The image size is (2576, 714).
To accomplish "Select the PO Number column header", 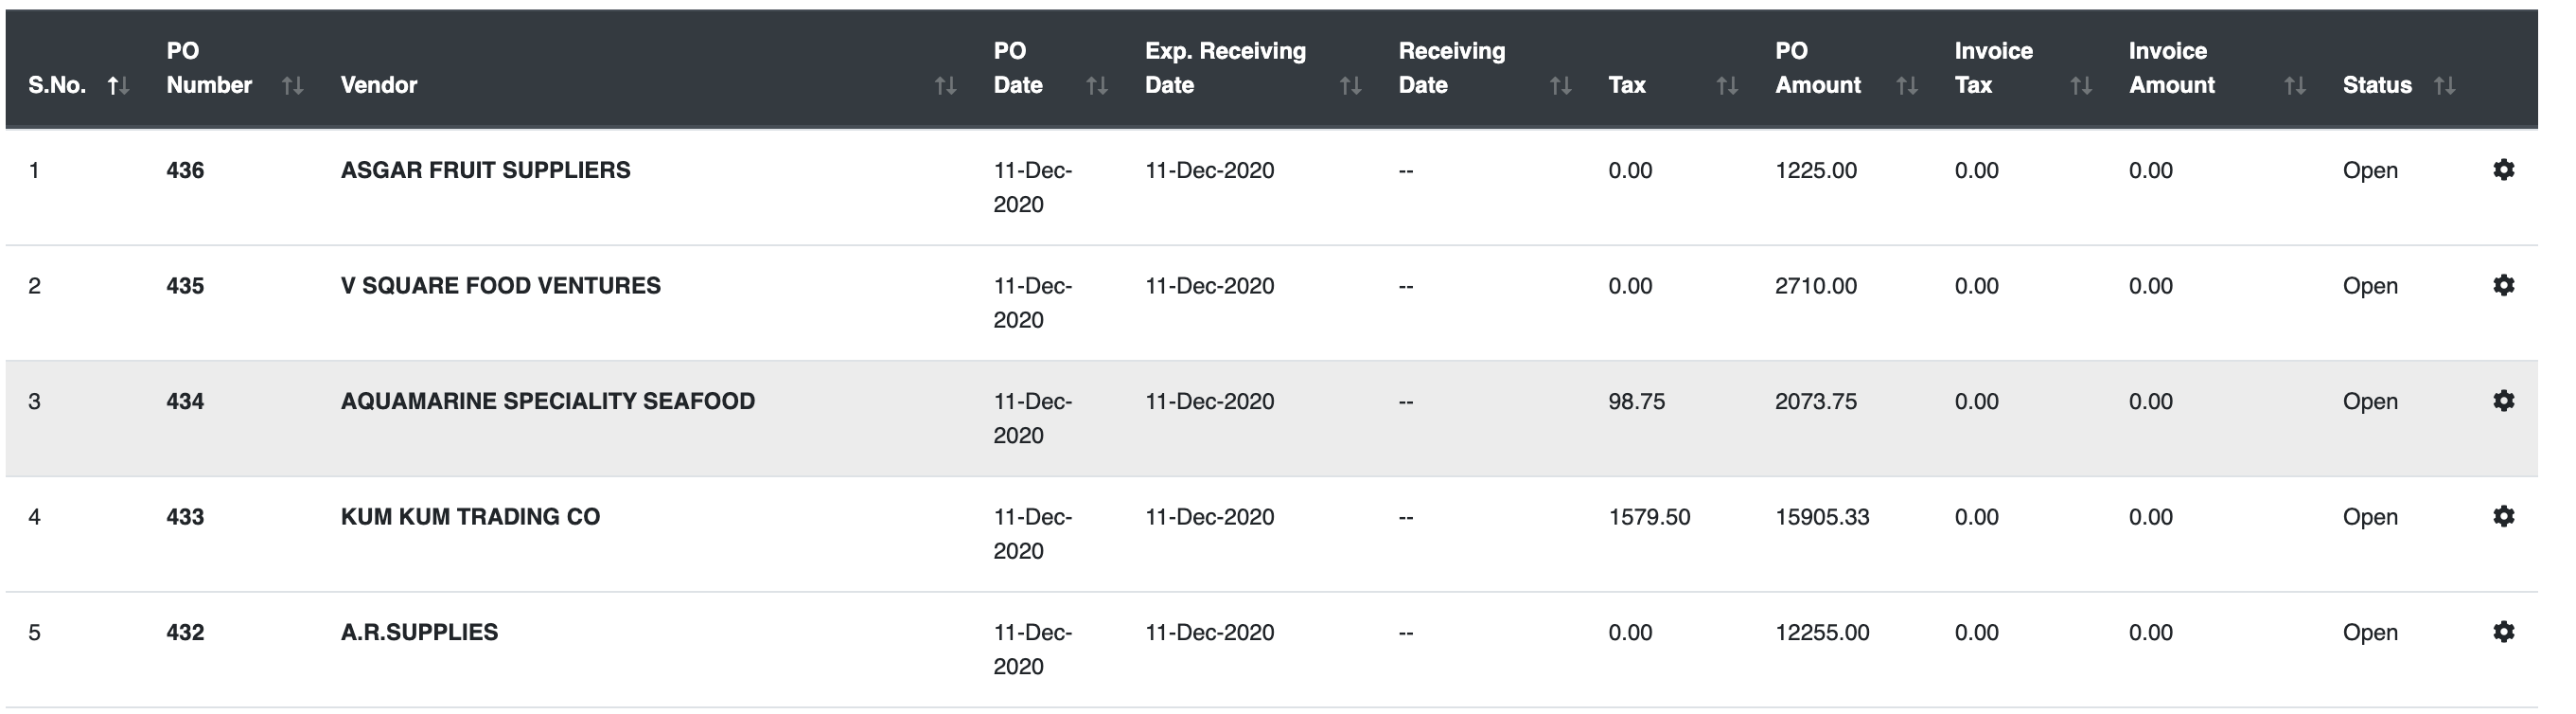I will click(x=208, y=68).
